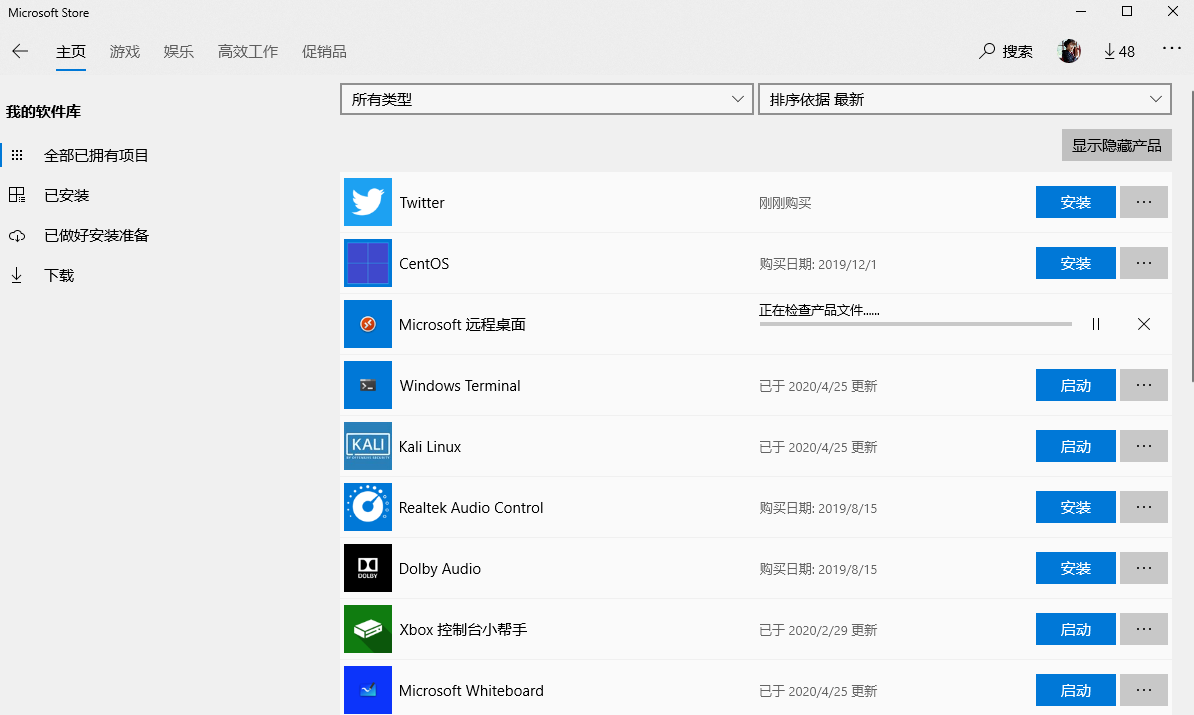
Task: Switch to the 游戏 tab
Action: [125, 51]
